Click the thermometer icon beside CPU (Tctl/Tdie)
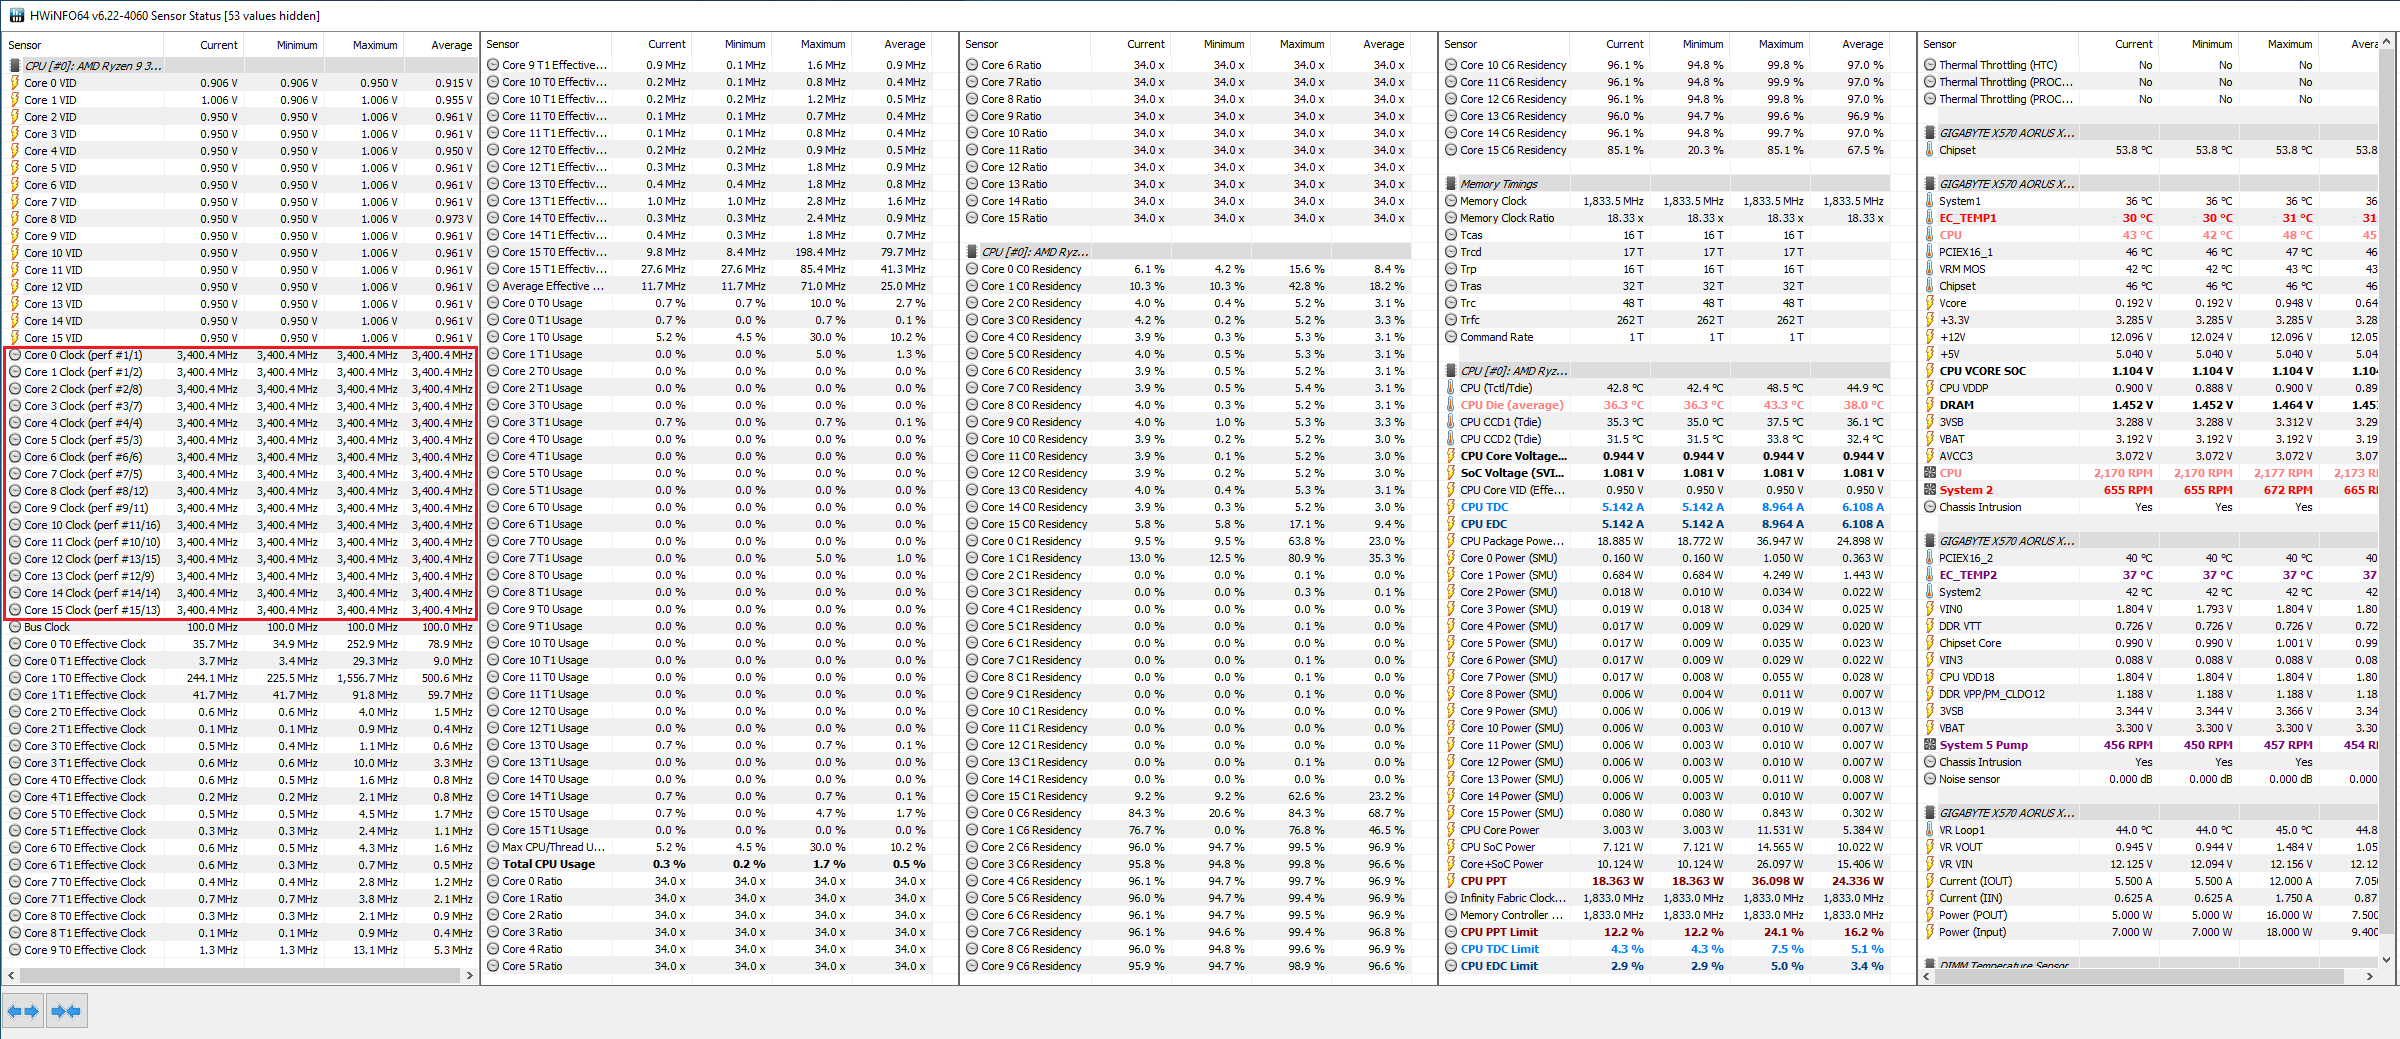2400x1039 pixels. tap(1451, 388)
